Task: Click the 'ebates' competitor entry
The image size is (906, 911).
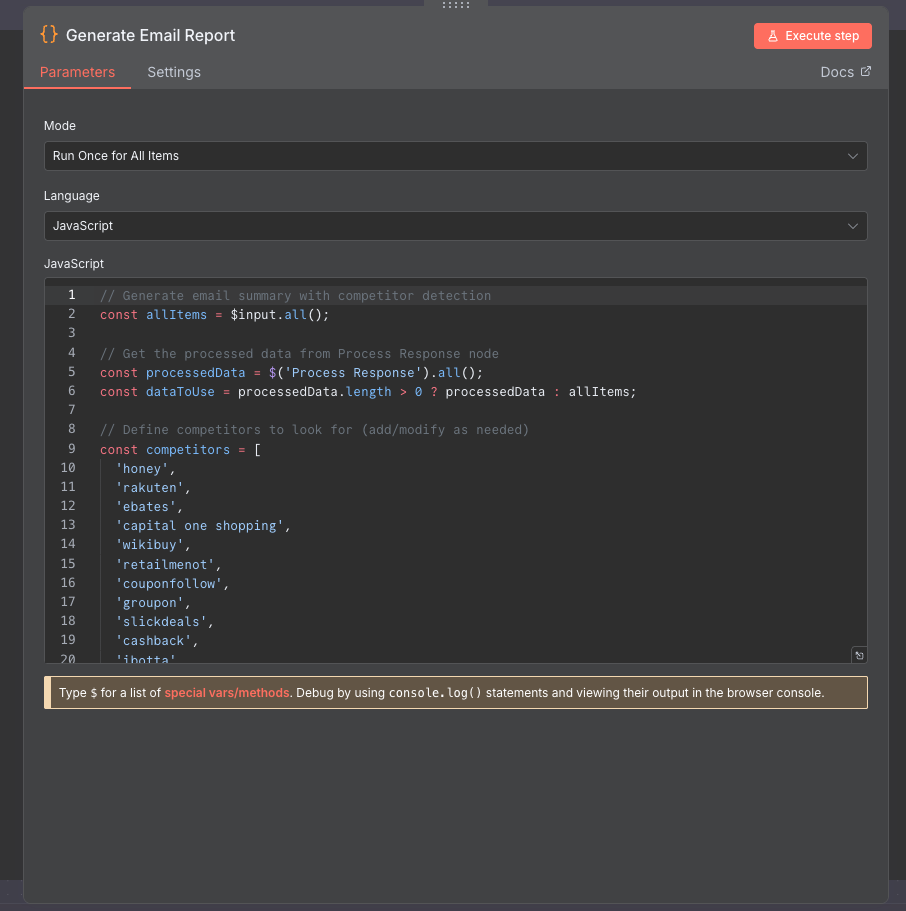Action: pyautogui.click(x=149, y=507)
